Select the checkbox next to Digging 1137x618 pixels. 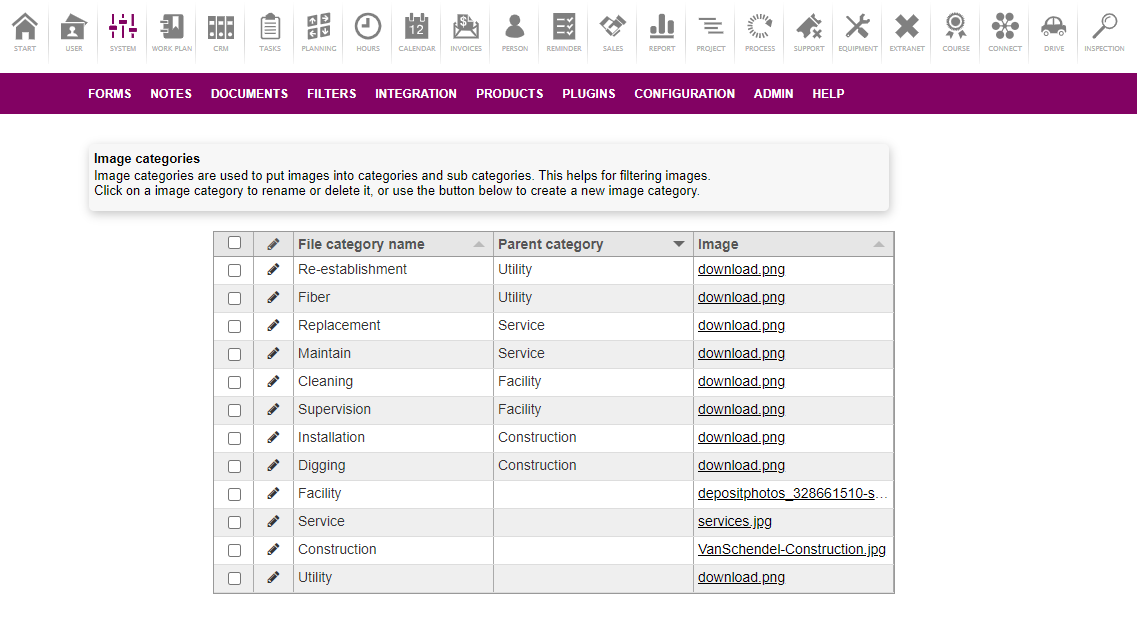pos(234,466)
